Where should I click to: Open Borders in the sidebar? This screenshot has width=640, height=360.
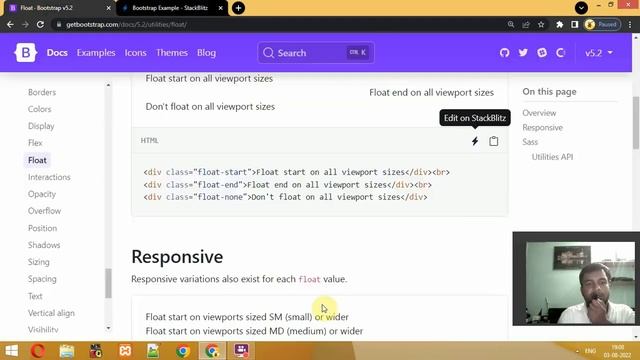click(42, 92)
